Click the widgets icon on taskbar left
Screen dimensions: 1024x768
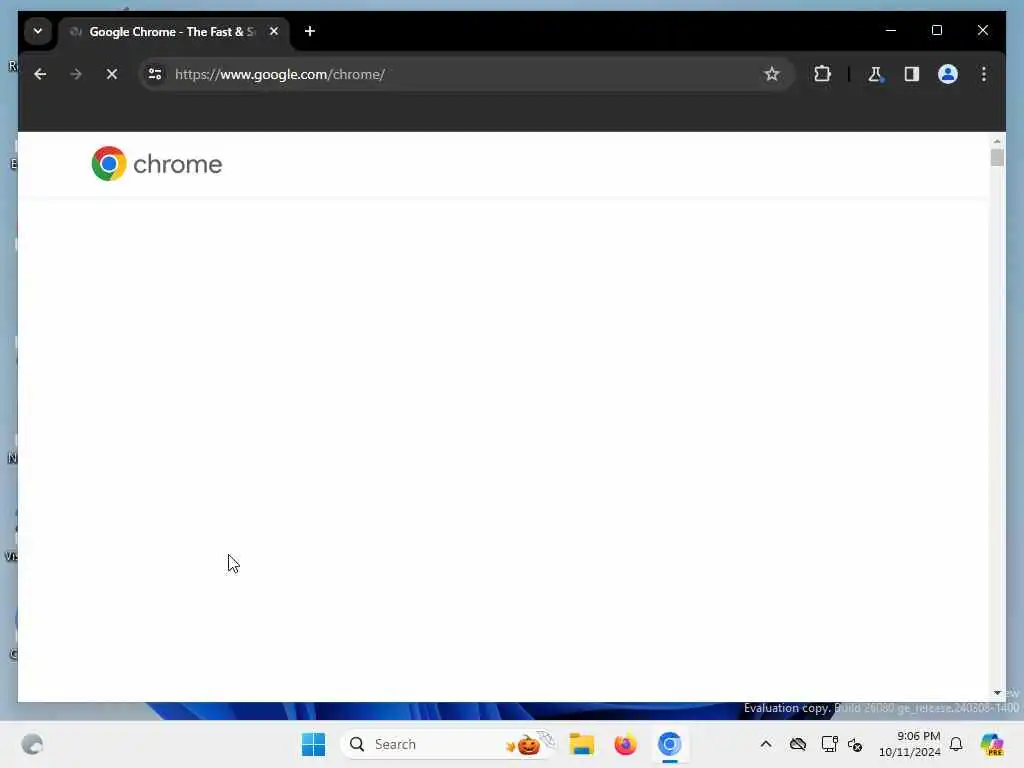(32, 744)
